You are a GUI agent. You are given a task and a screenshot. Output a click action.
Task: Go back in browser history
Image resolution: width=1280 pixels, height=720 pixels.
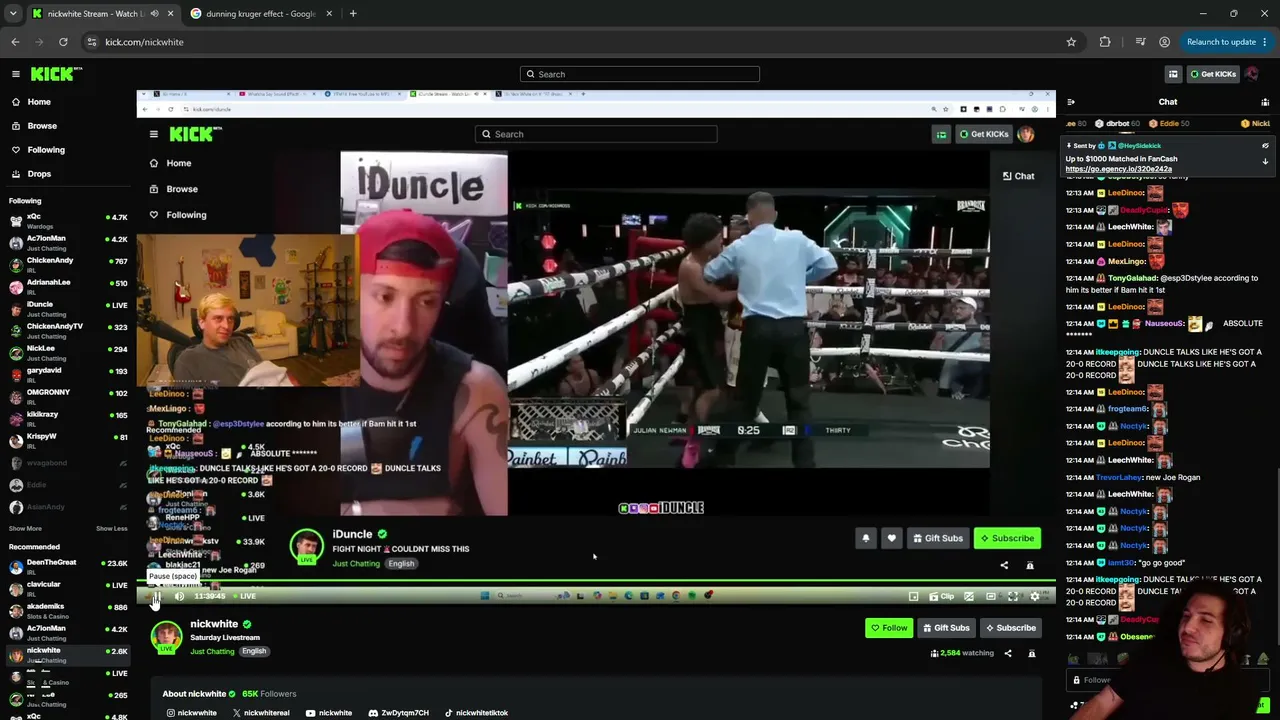[x=15, y=42]
